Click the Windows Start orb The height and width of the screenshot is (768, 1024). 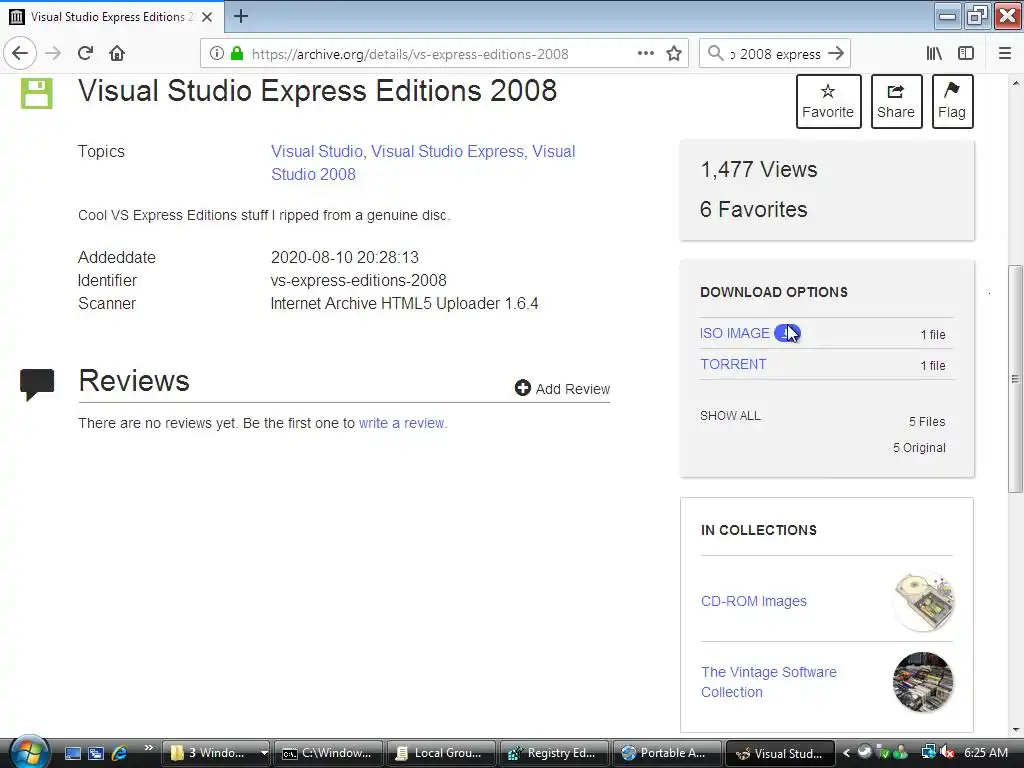click(x=28, y=752)
